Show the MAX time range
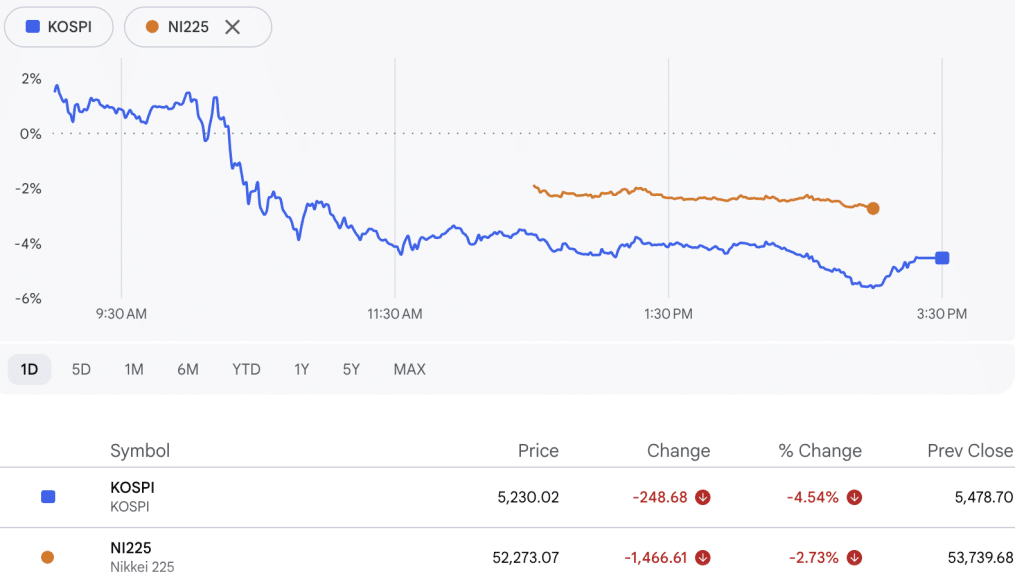1024x577 pixels. [409, 369]
